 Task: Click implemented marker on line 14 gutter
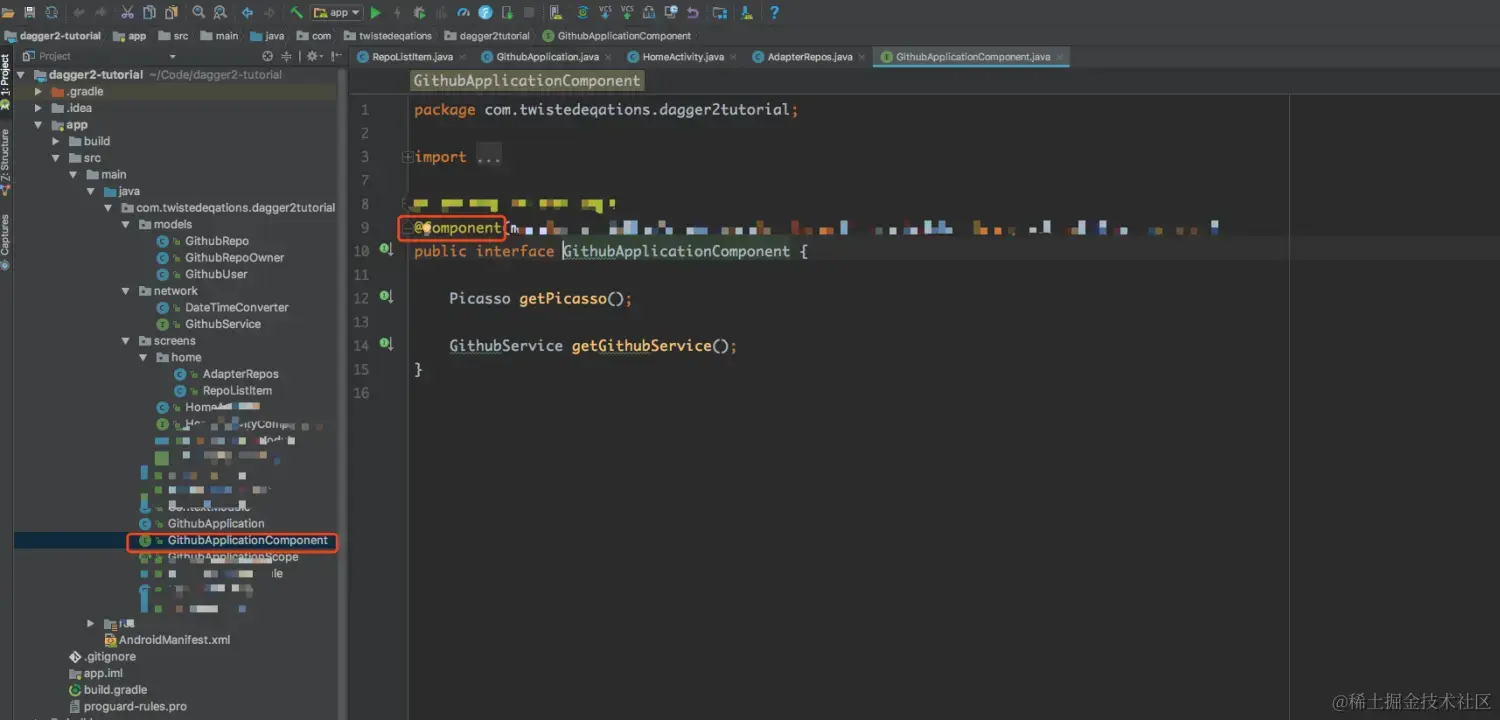coord(386,344)
